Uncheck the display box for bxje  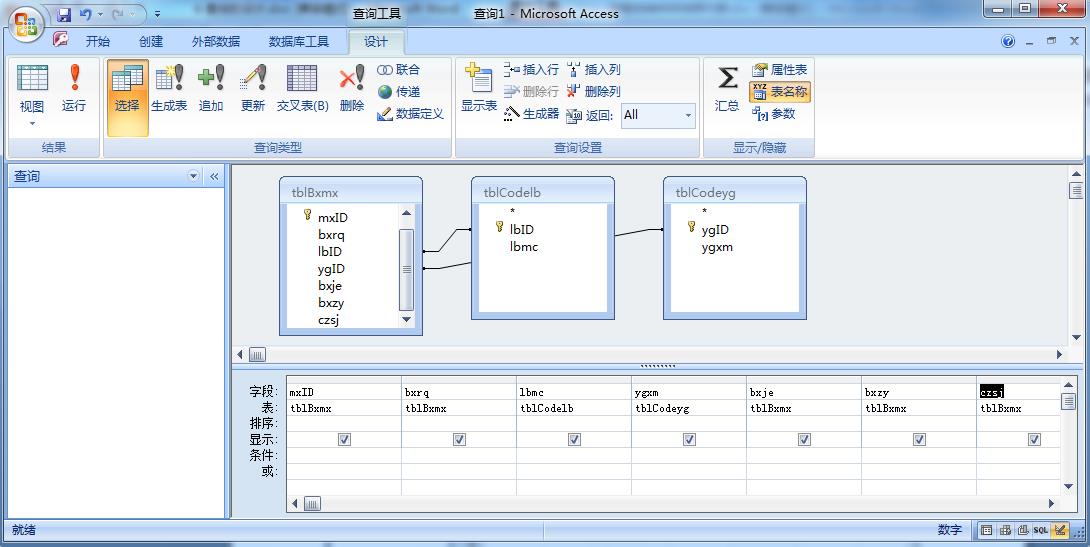click(804, 439)
